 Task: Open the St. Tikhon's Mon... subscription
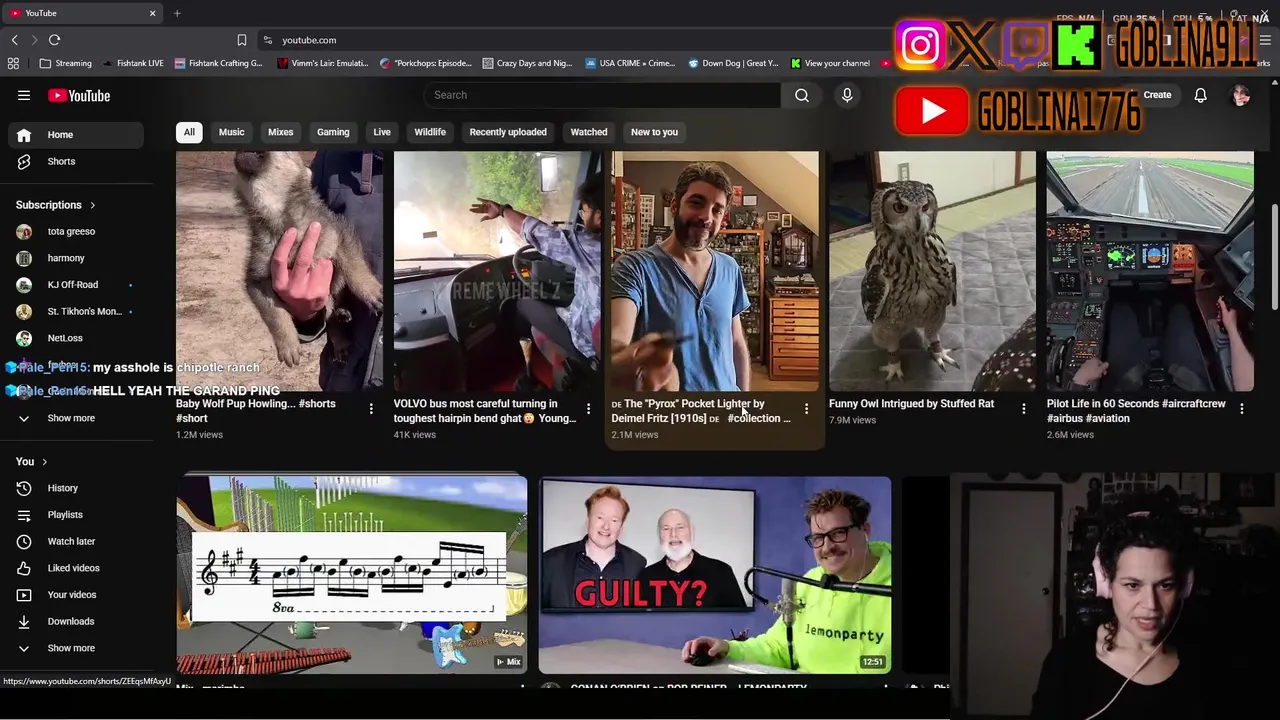[76, 311]
